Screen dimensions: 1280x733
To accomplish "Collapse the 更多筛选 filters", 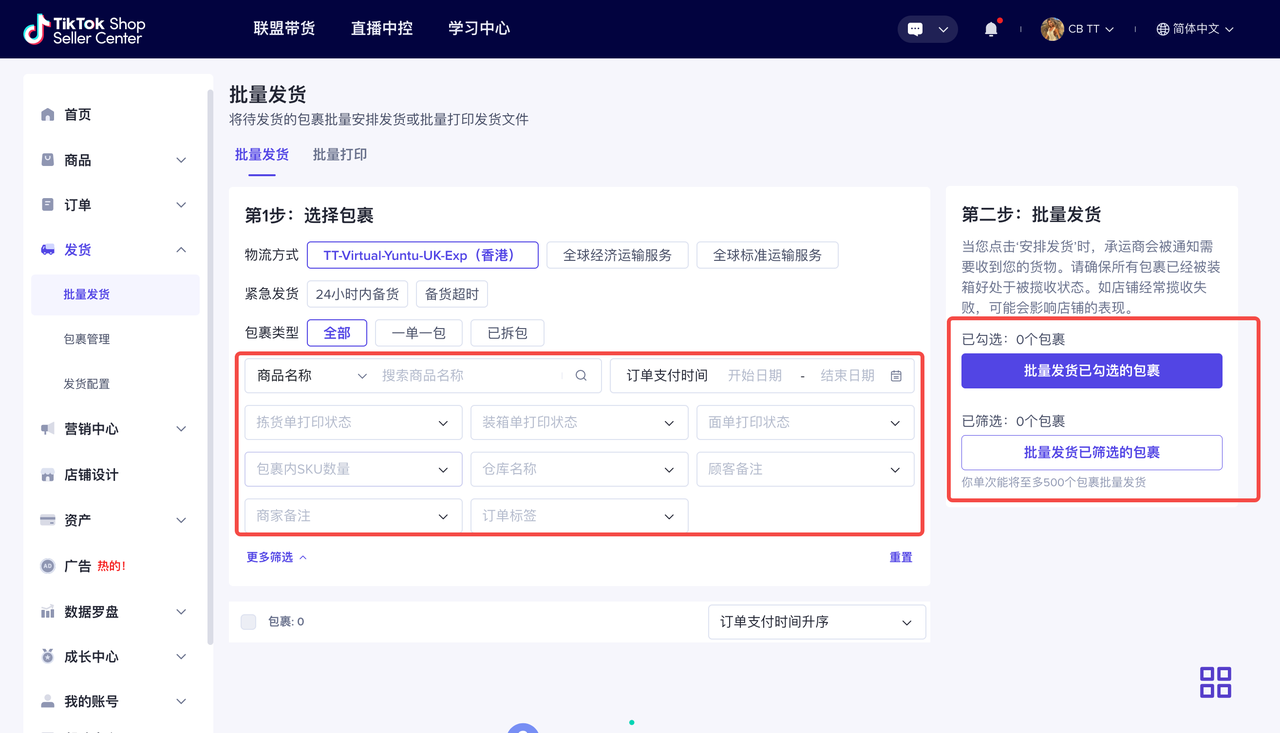I will 277,557.
